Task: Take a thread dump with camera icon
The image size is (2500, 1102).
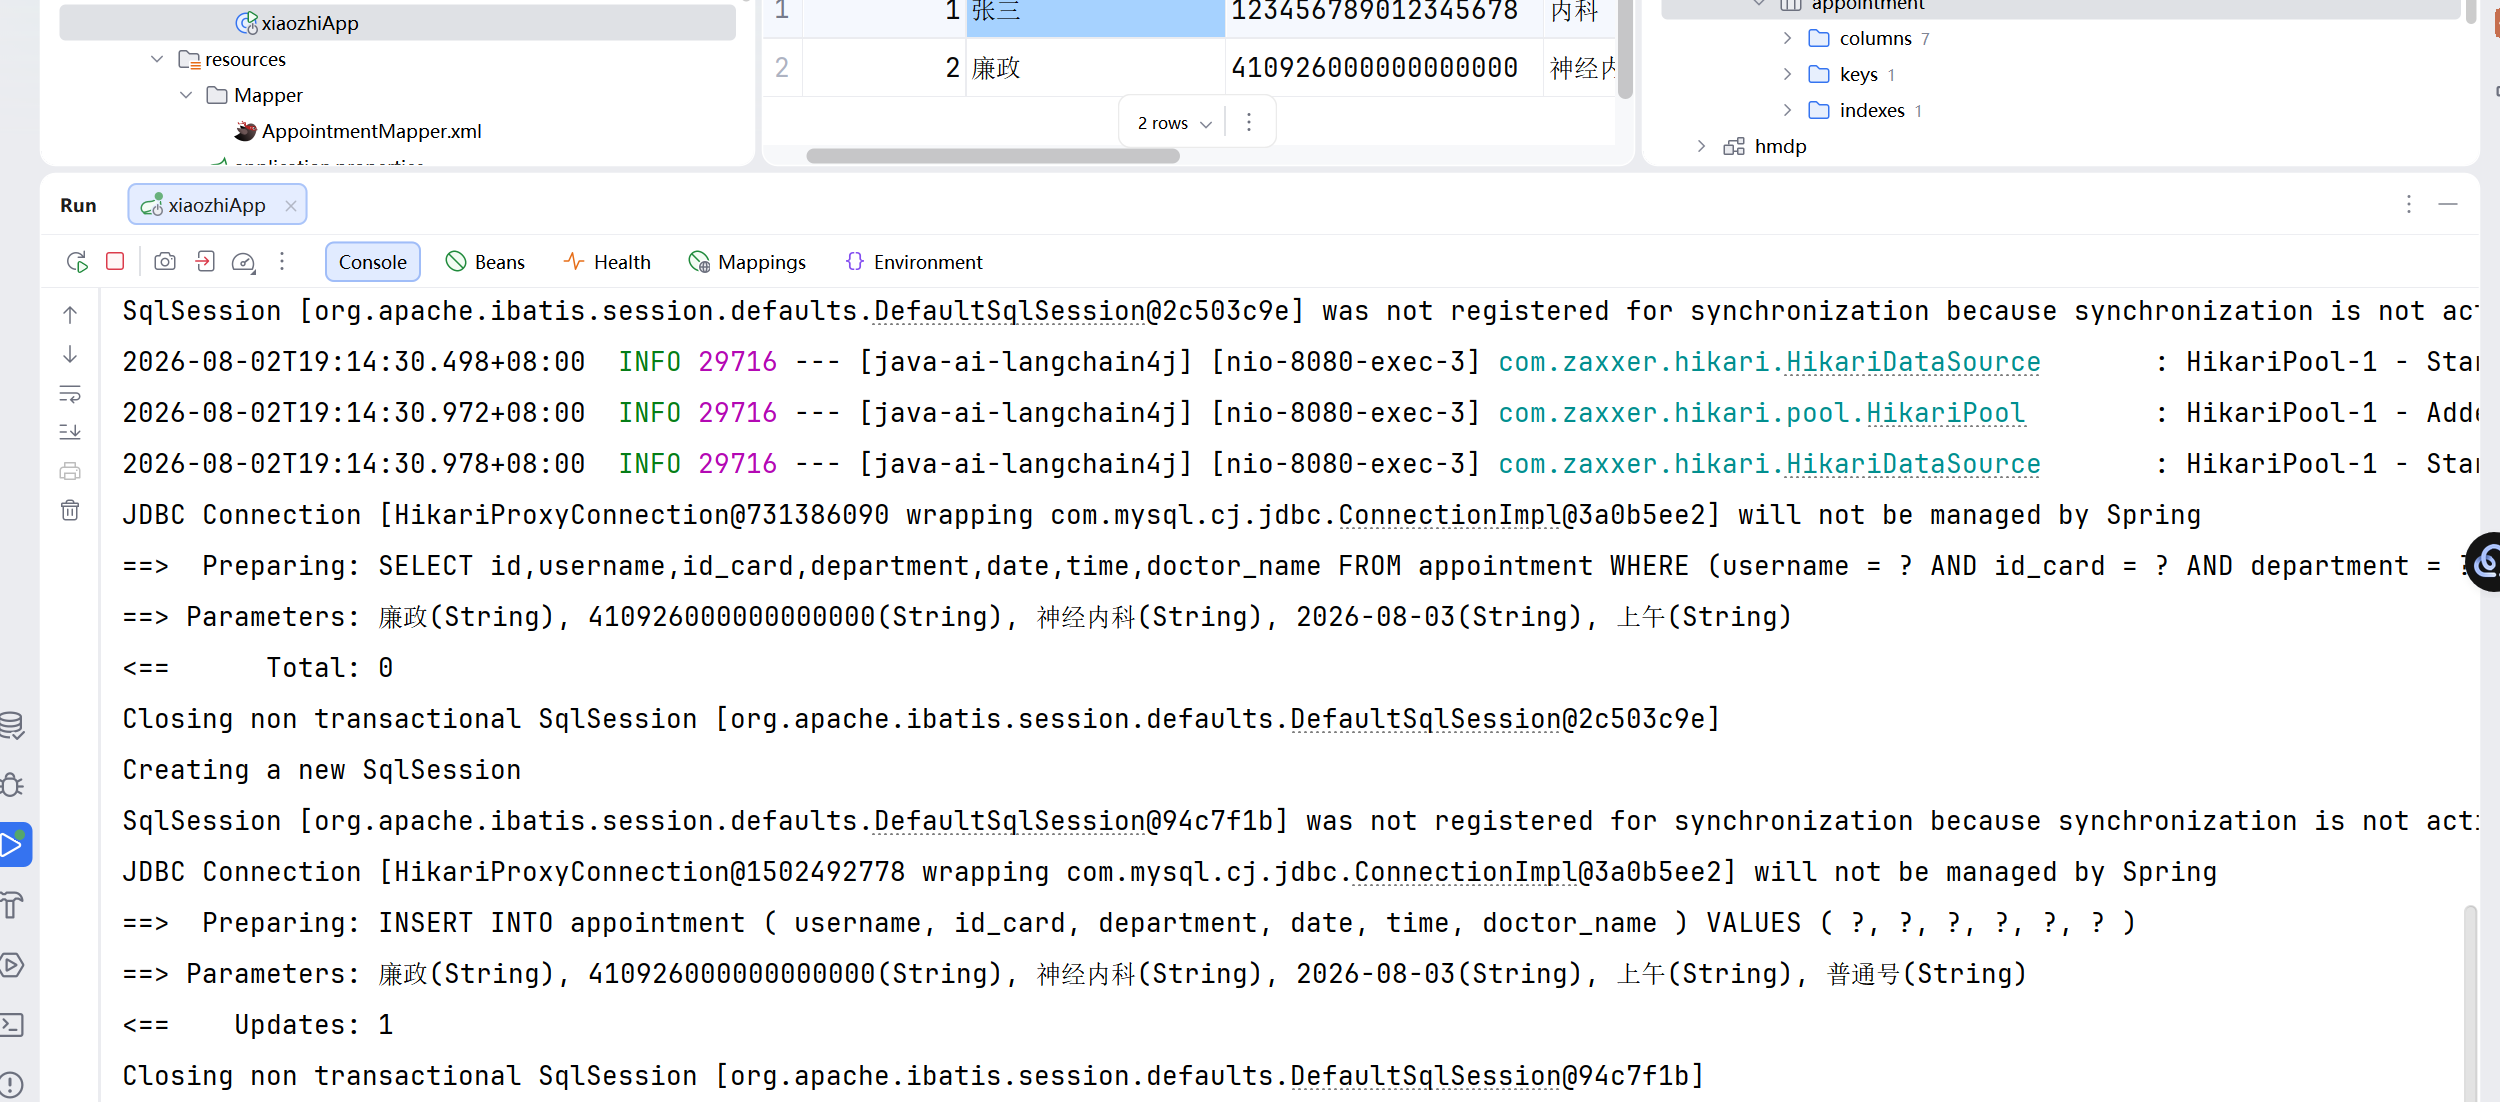Action: (x=165, y=262)
